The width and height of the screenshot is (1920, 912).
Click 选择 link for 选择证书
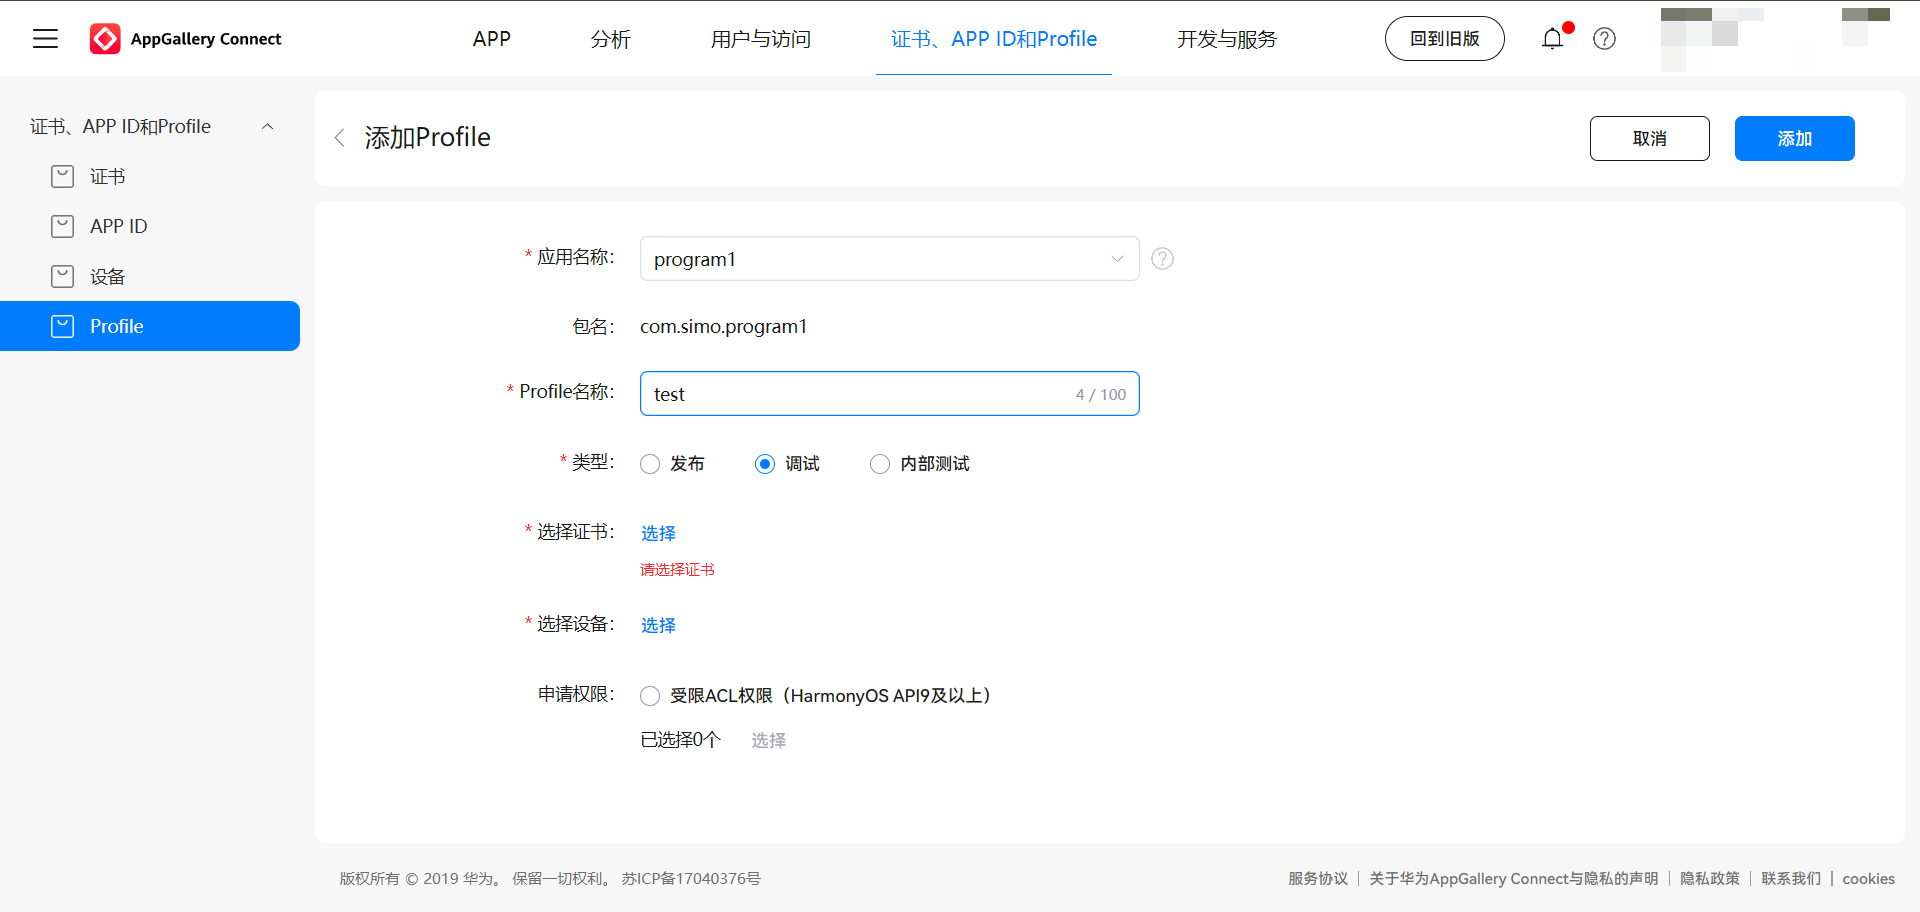(x=658, y=534)
